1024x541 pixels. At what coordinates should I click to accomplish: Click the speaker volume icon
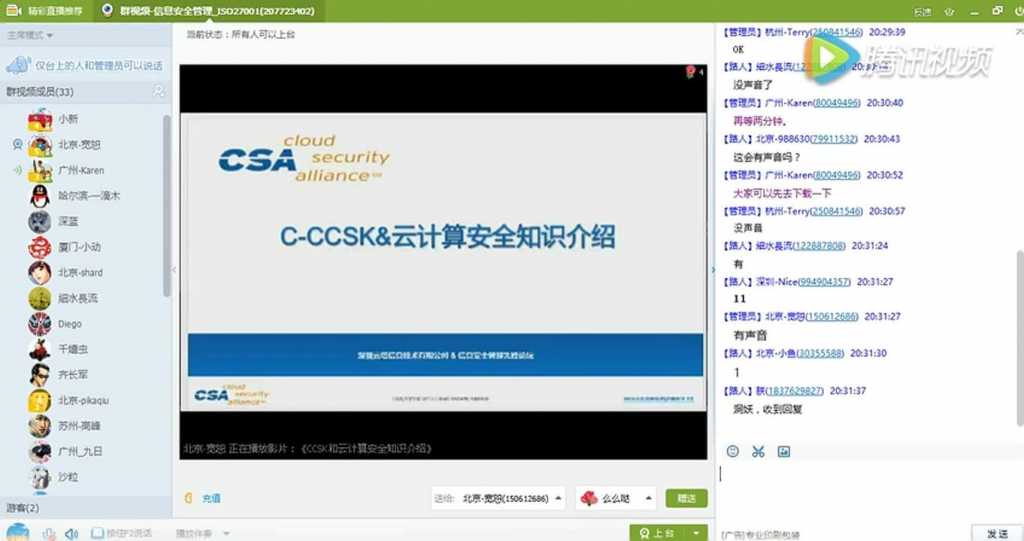point(71,534)
